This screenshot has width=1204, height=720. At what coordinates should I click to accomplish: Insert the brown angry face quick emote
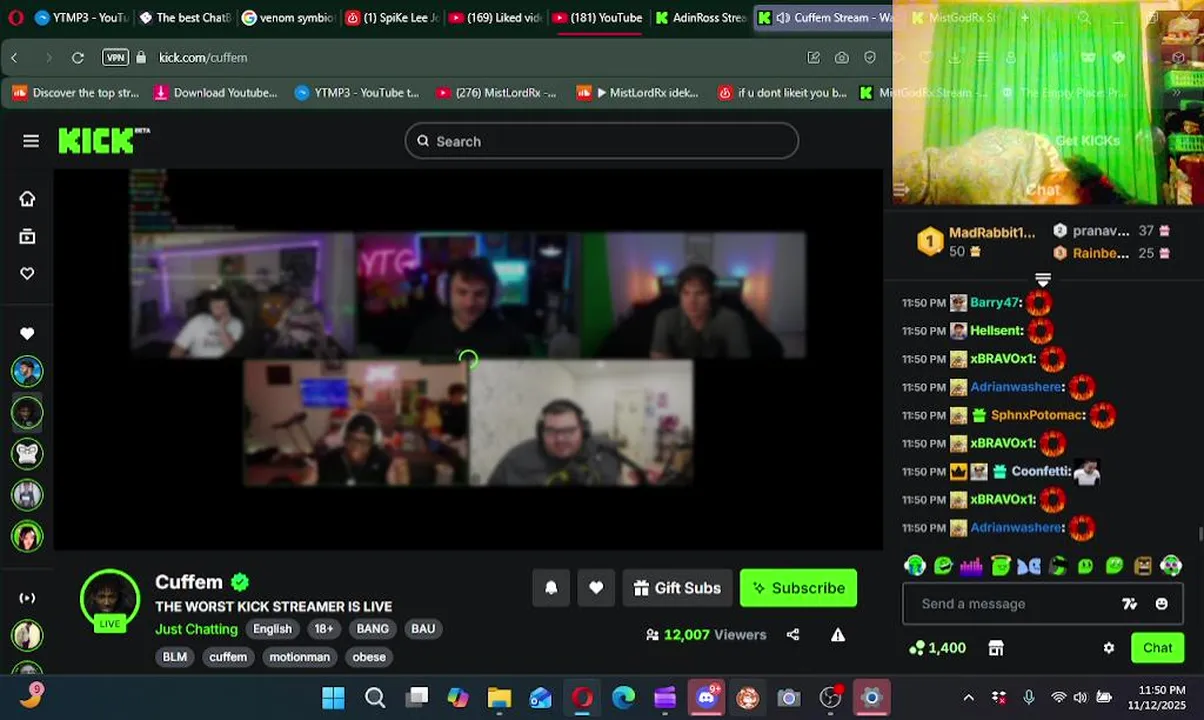tap(1143, 566)
